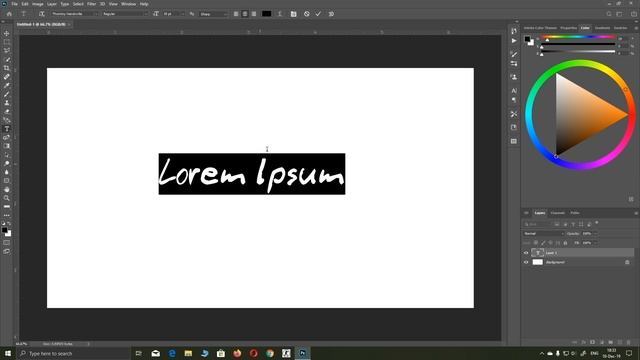Click the hue slider in Color panel
The image size is (640, 360).
click(x=578, y=37)
